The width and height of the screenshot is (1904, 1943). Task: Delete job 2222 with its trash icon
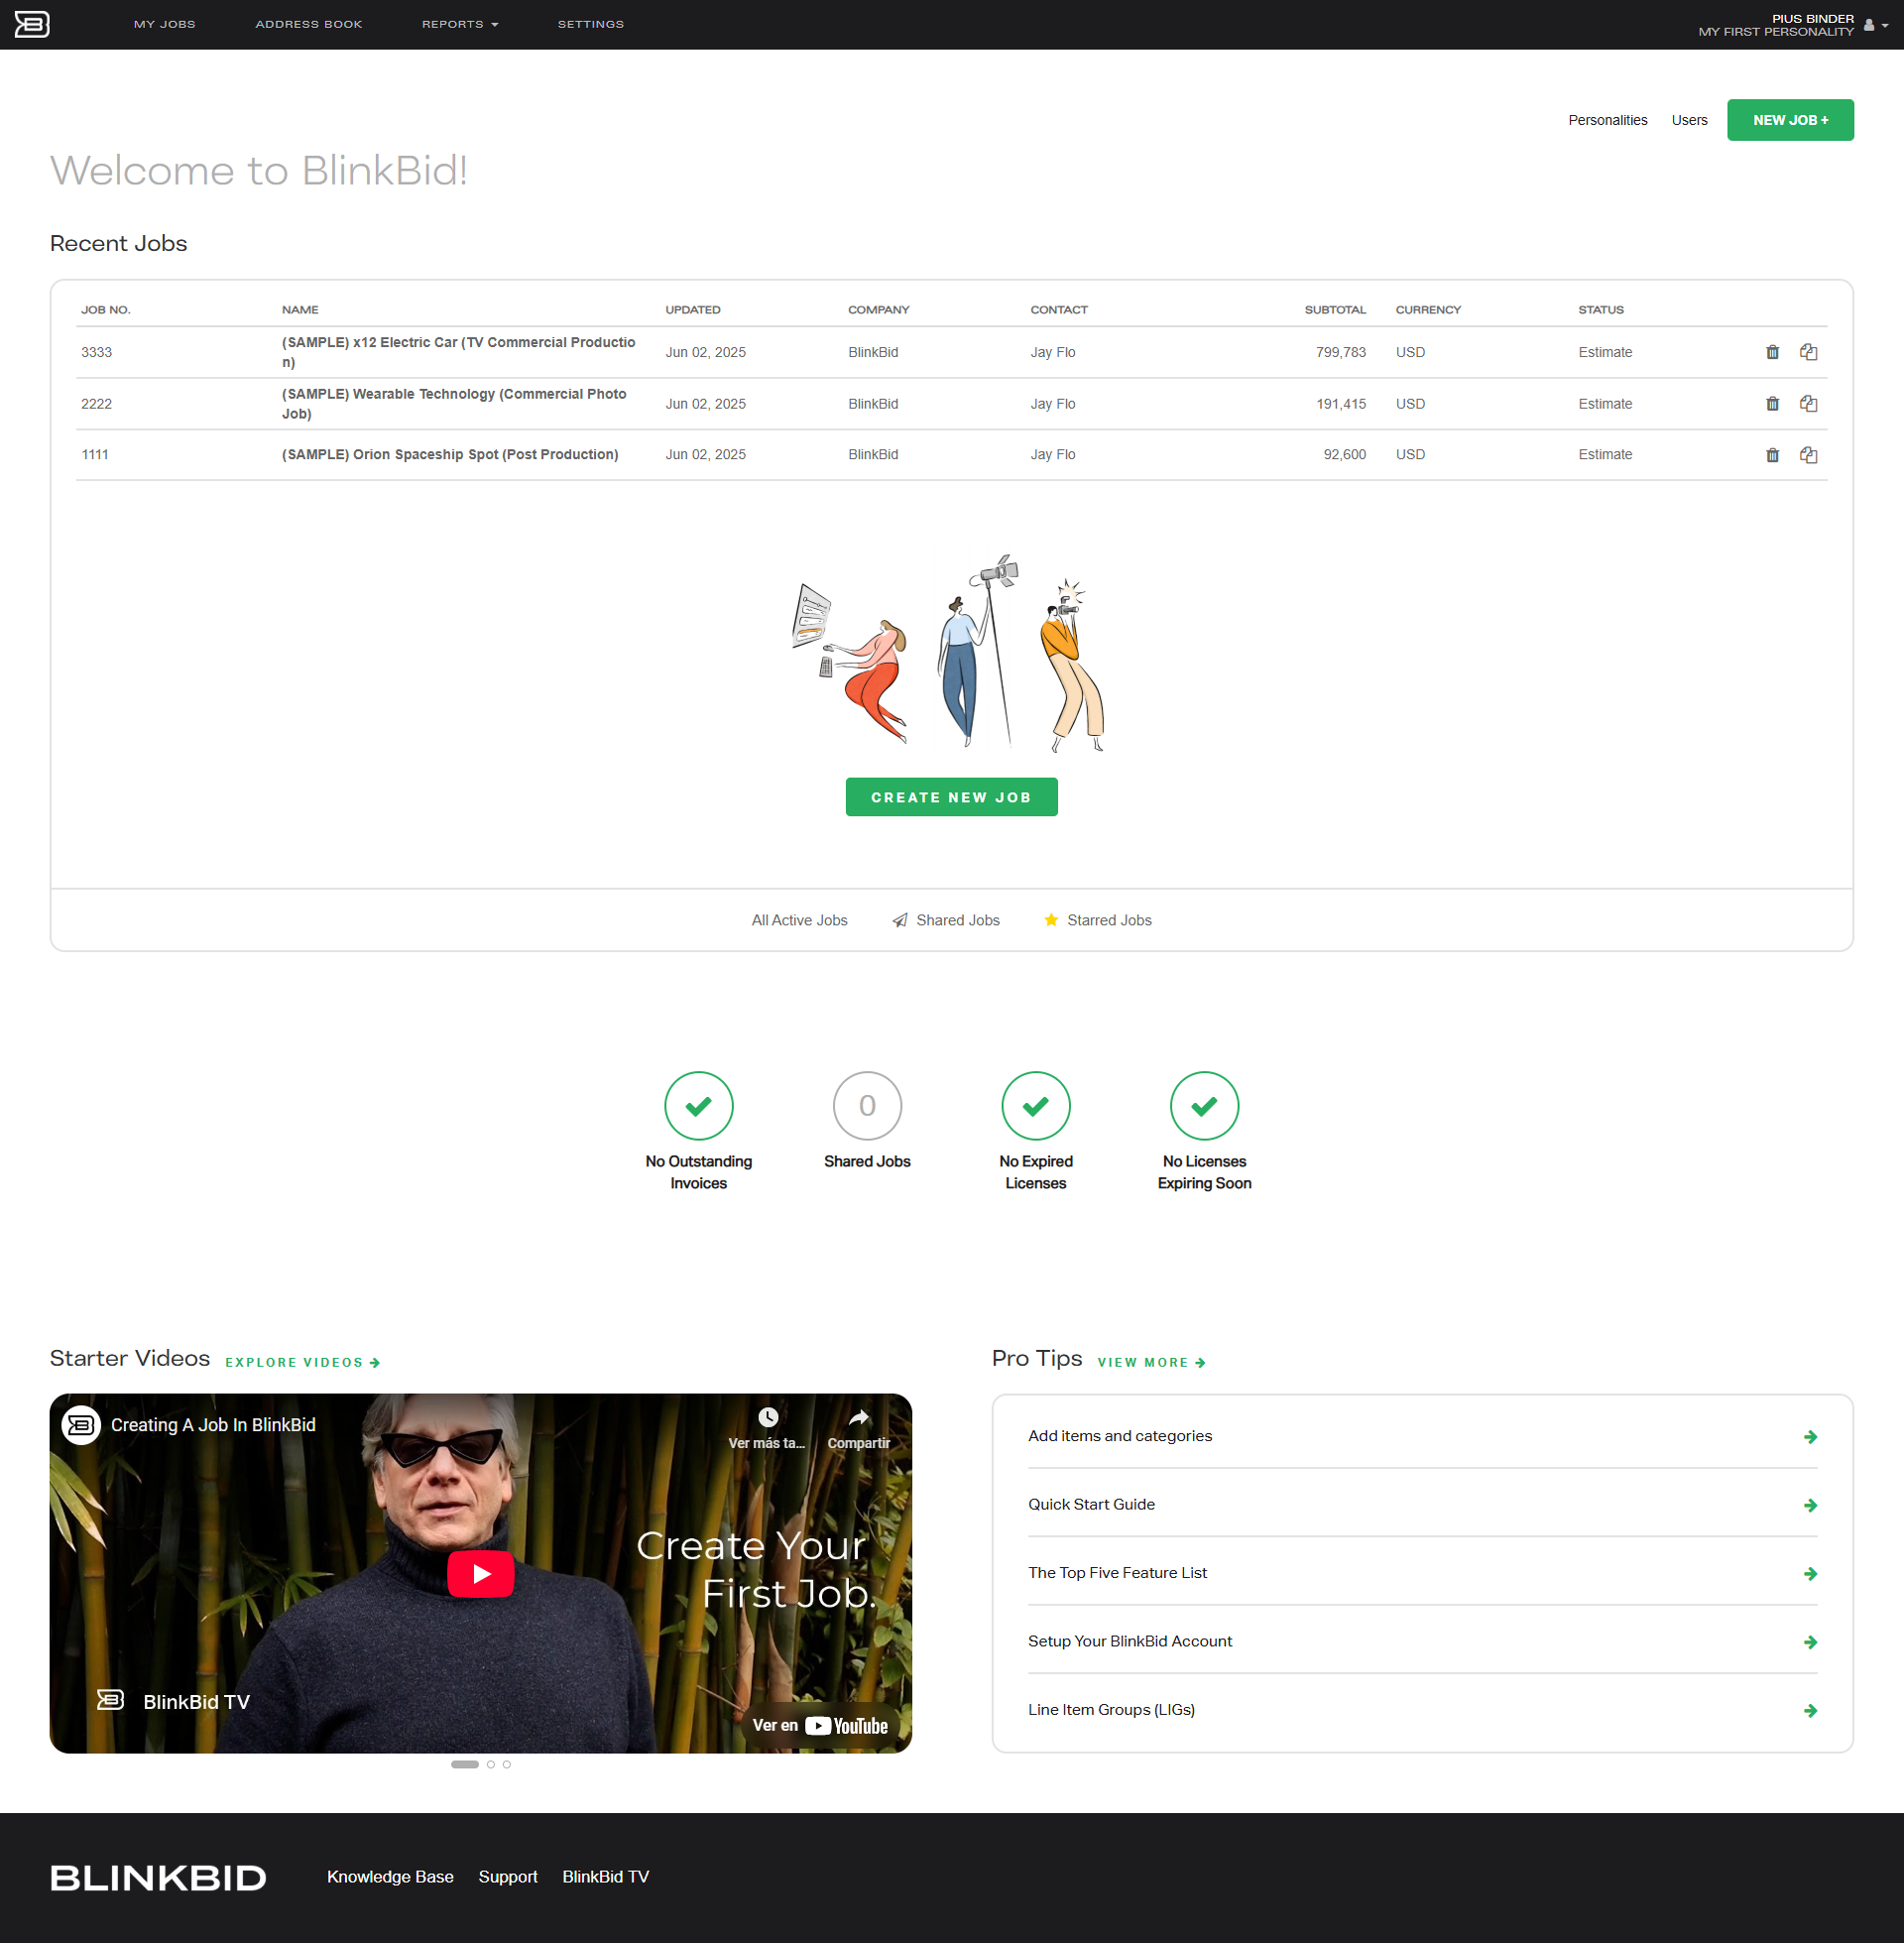[1772, 404]
